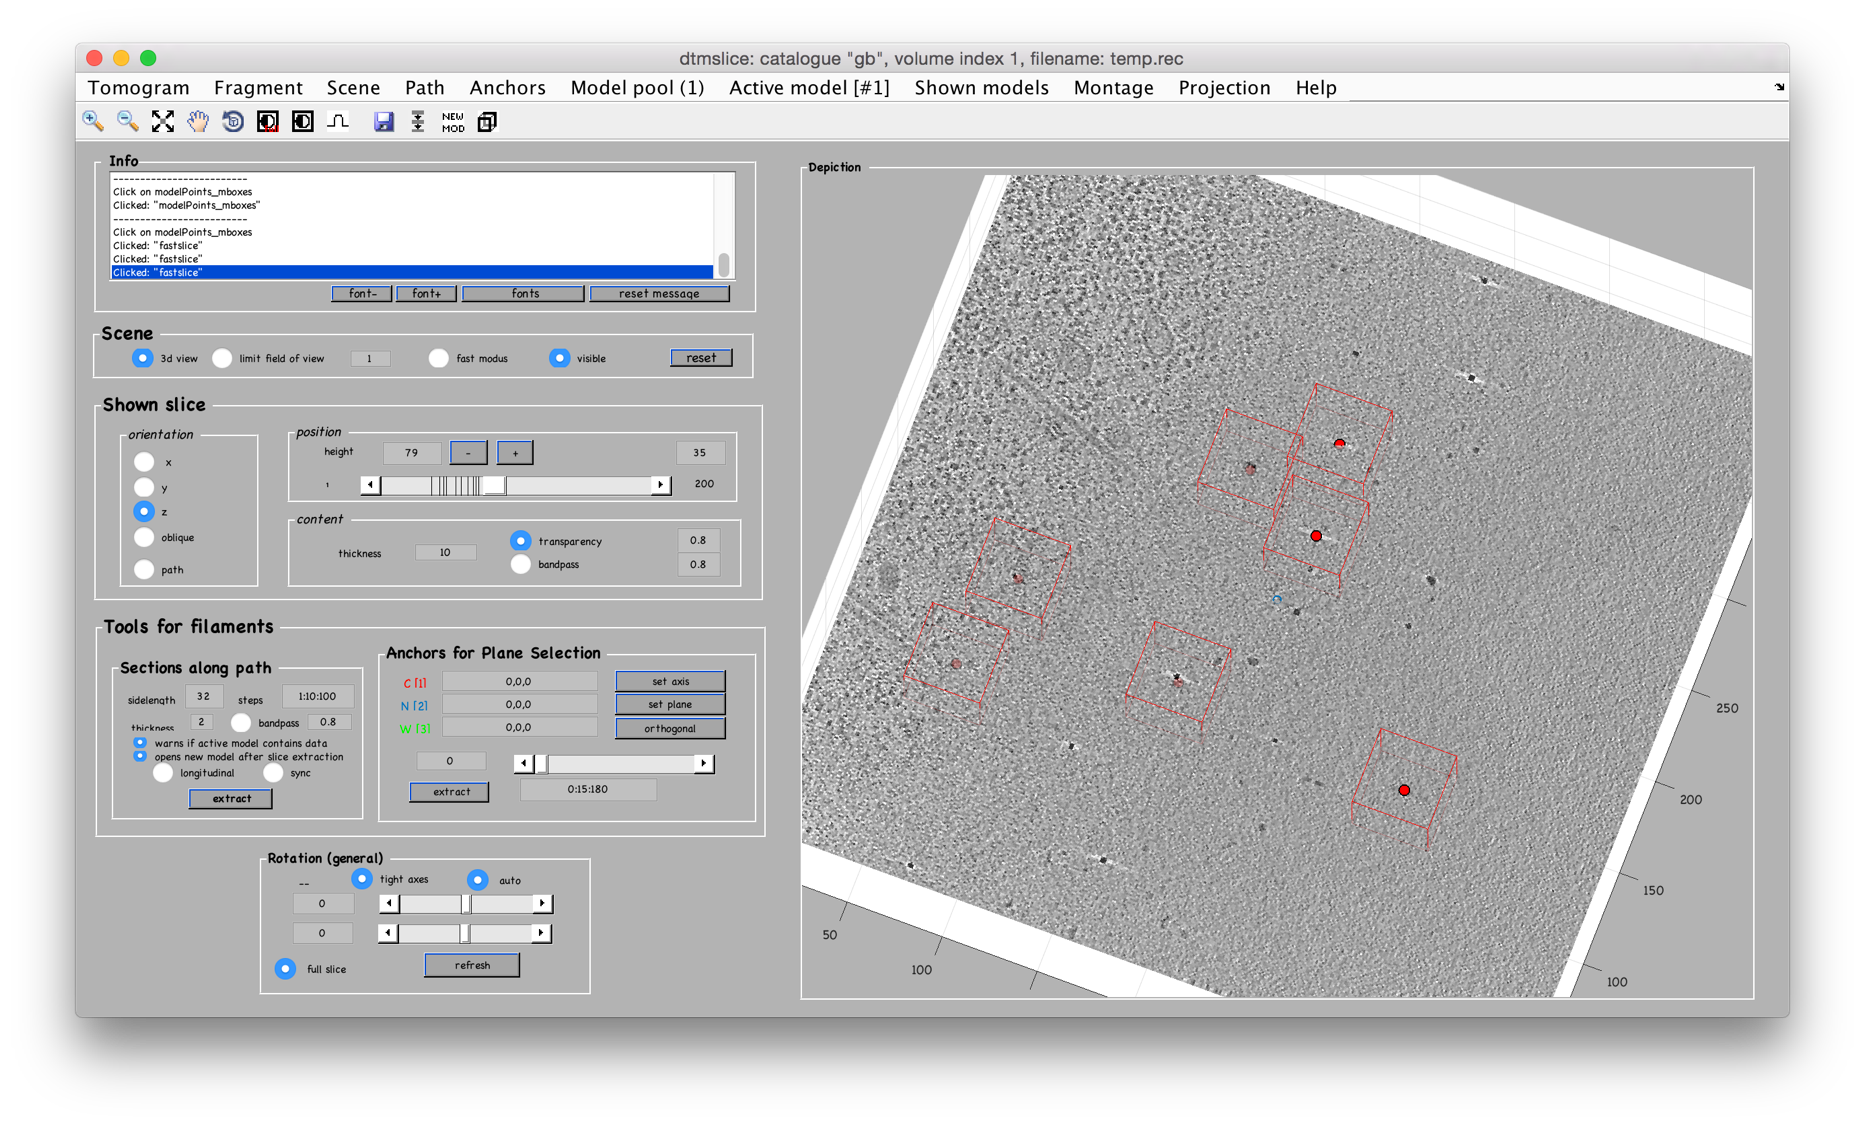1865x1125 pixels.
Task: Open the Anchors menu
Action: pos(508,88)
